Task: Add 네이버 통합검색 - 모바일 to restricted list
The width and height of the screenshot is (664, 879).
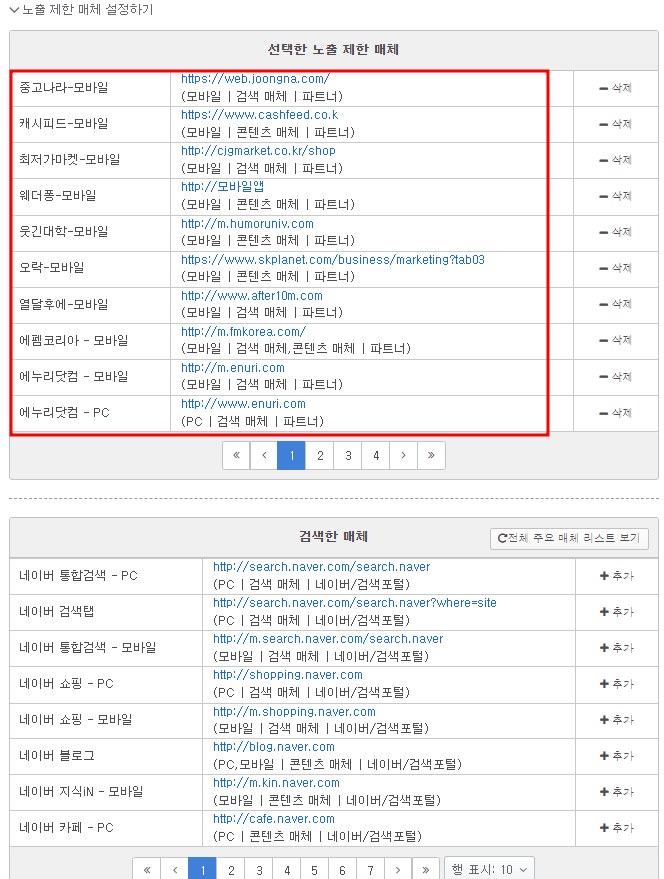Action: (616, 647)
